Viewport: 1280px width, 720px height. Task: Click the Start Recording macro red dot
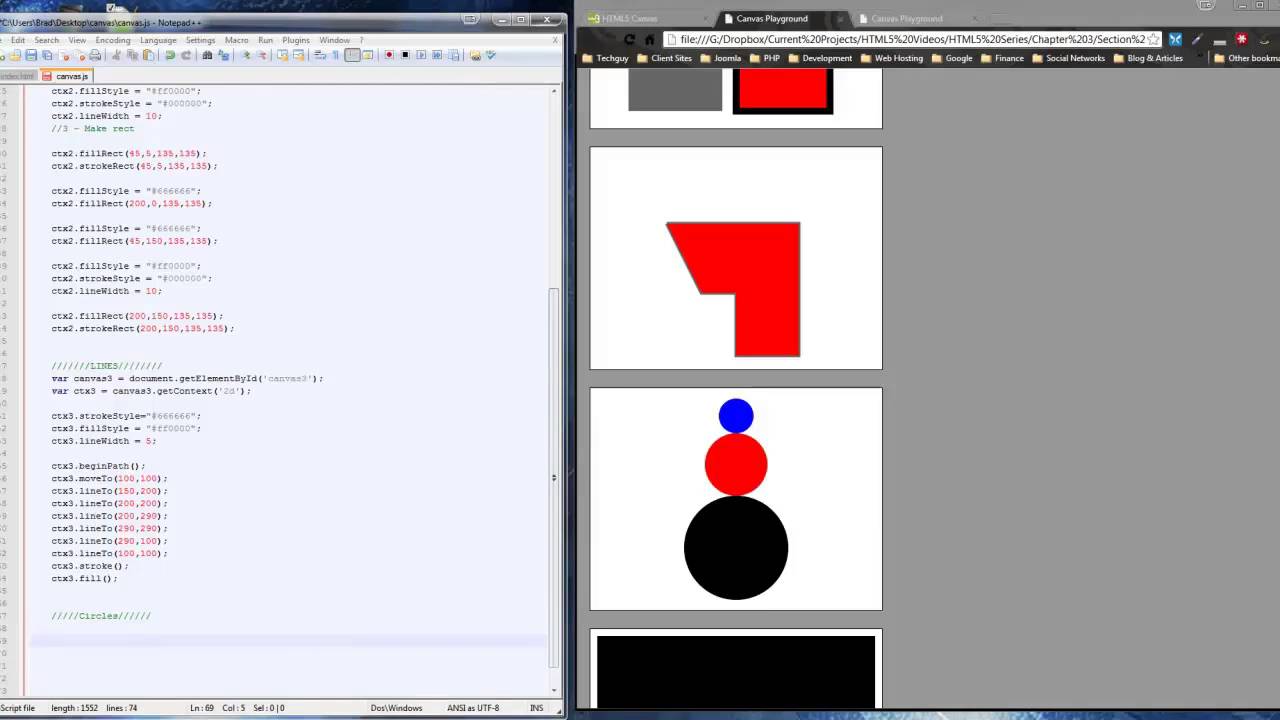click(388, 55)
